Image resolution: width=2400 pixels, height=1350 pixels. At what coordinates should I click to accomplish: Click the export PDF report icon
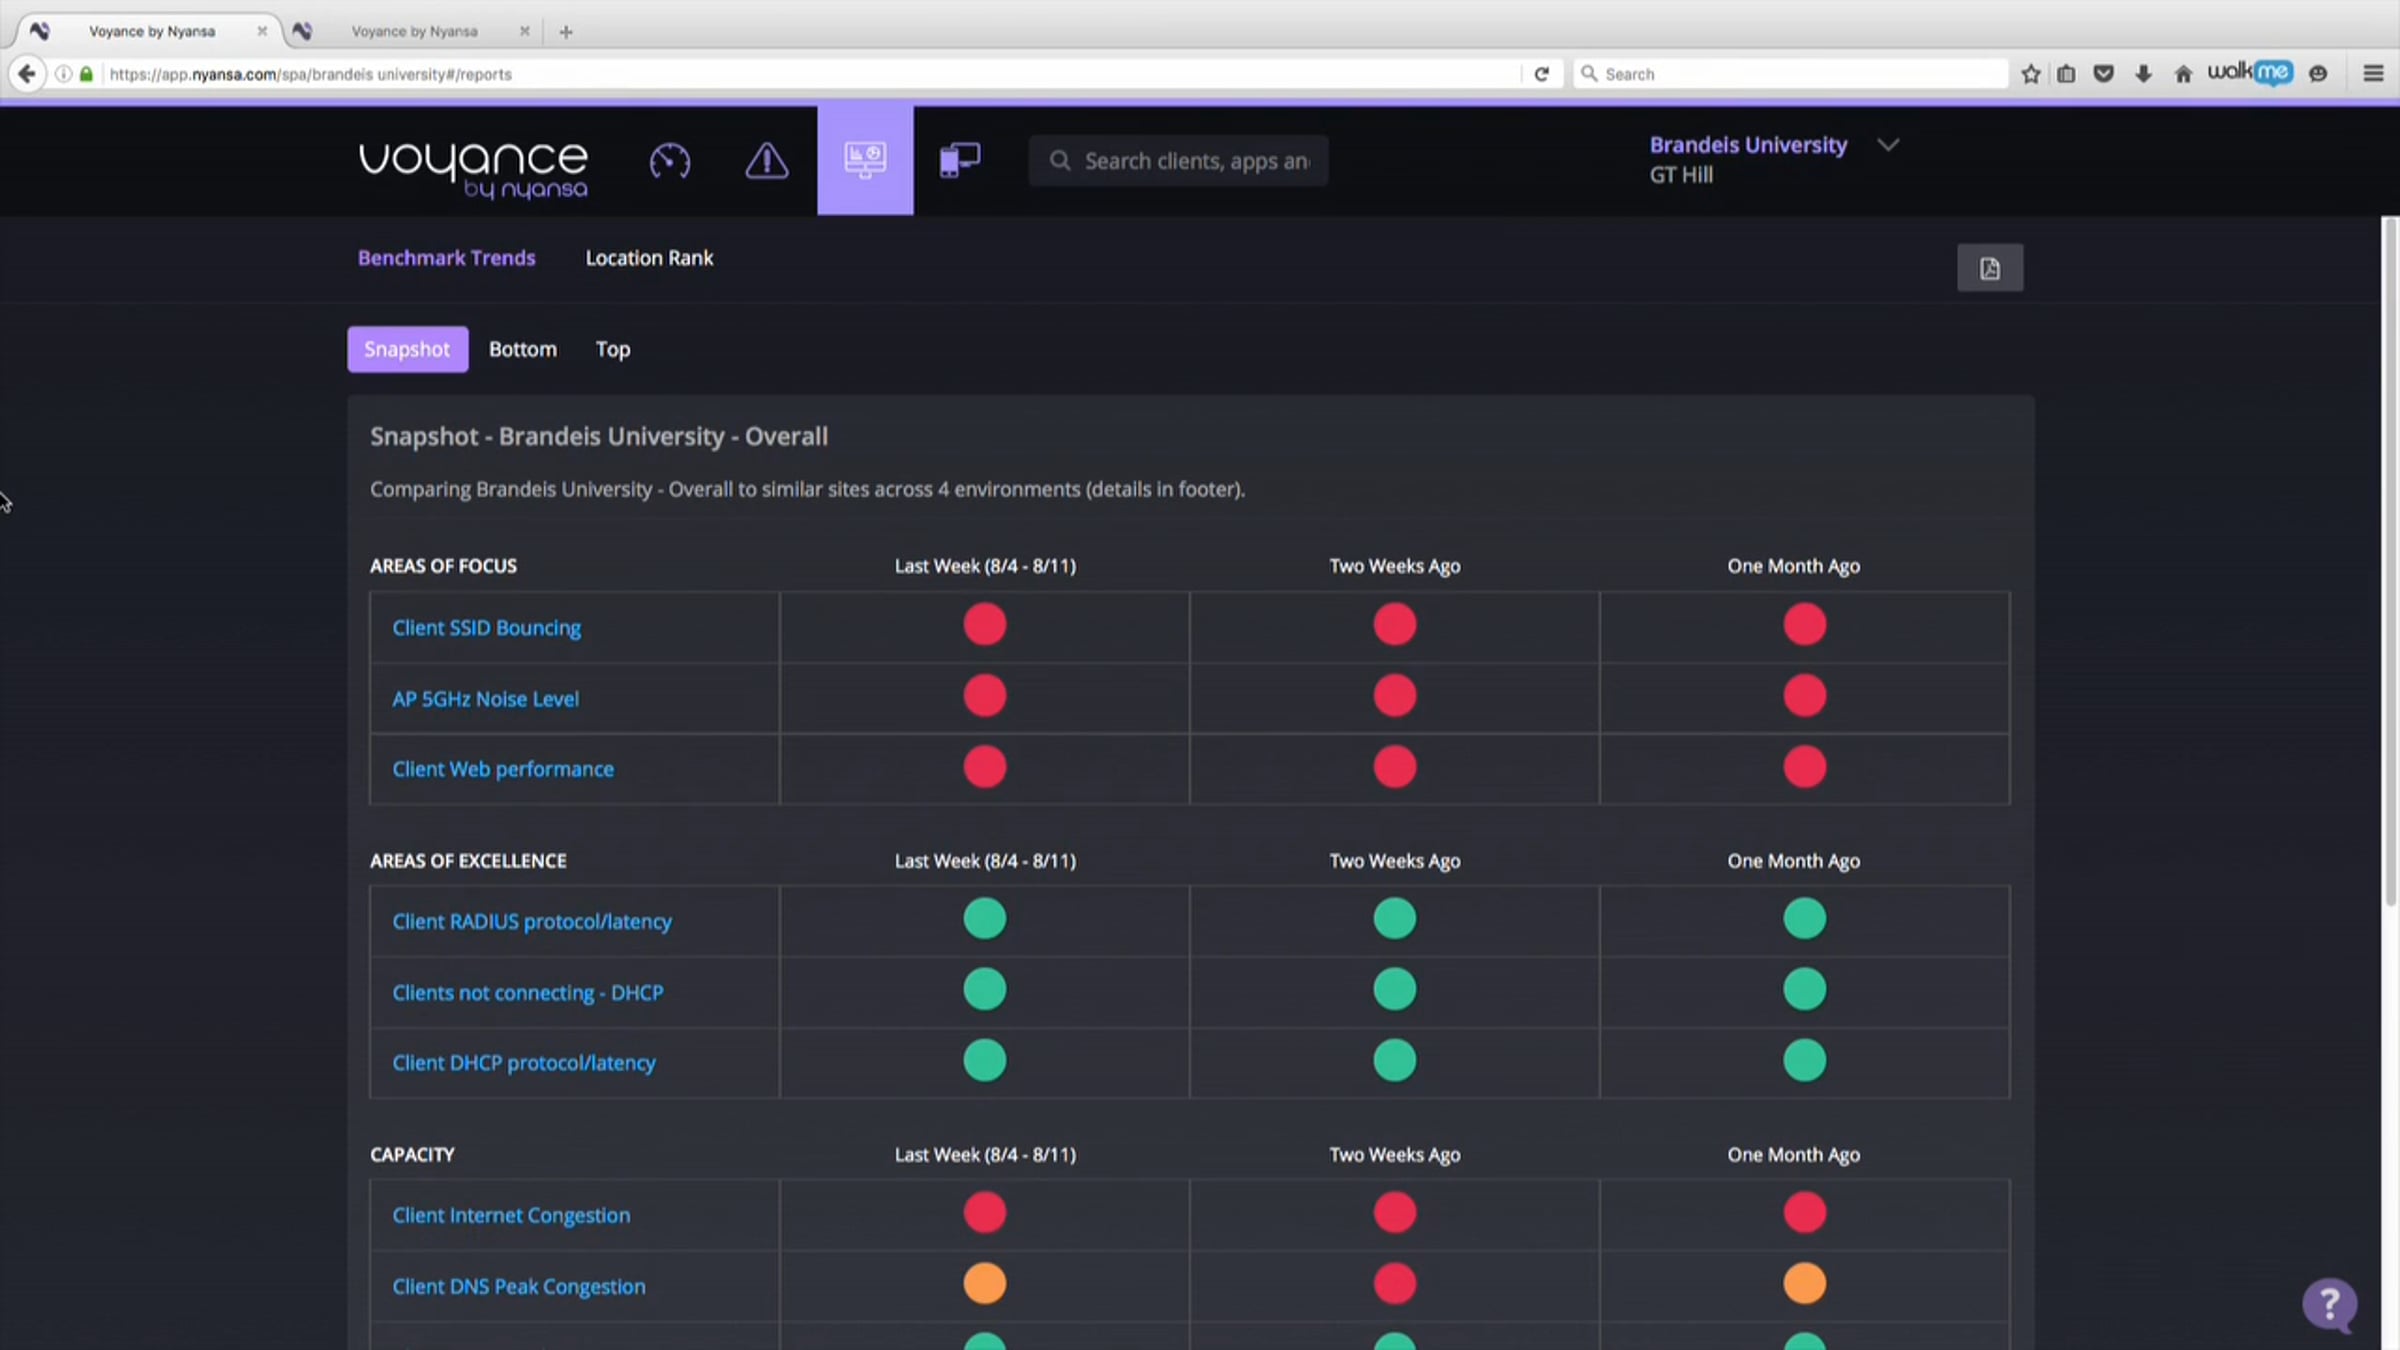coord(1990,268)
